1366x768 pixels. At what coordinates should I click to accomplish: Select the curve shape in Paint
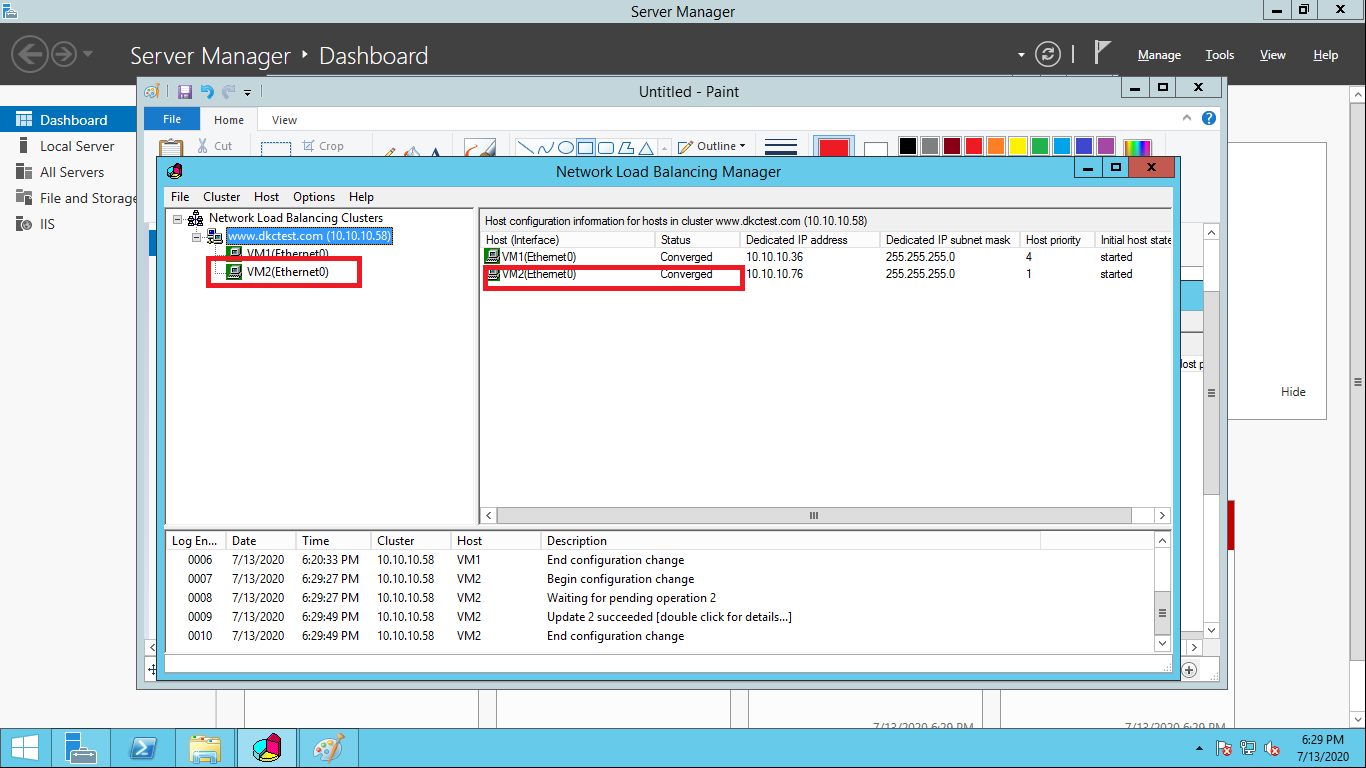tap(546, 147)
